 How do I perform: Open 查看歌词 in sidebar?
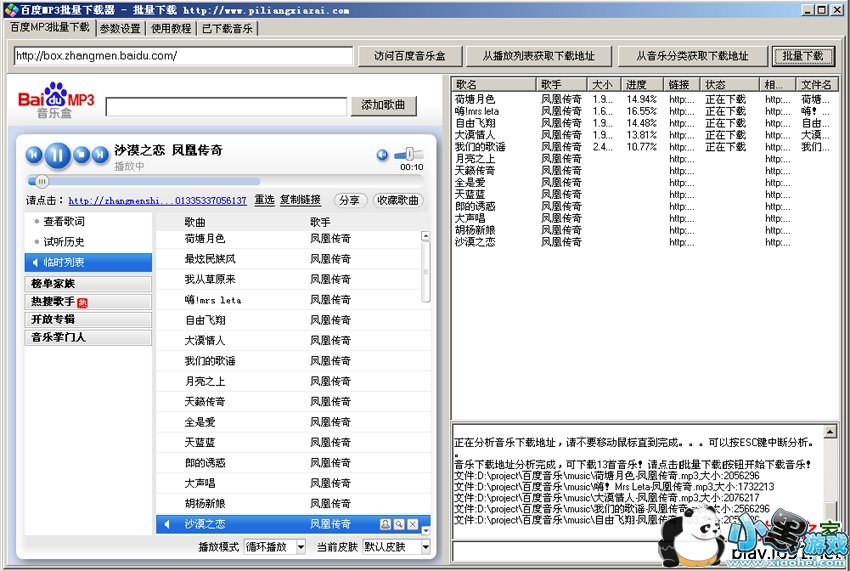(x=64, y=221)
